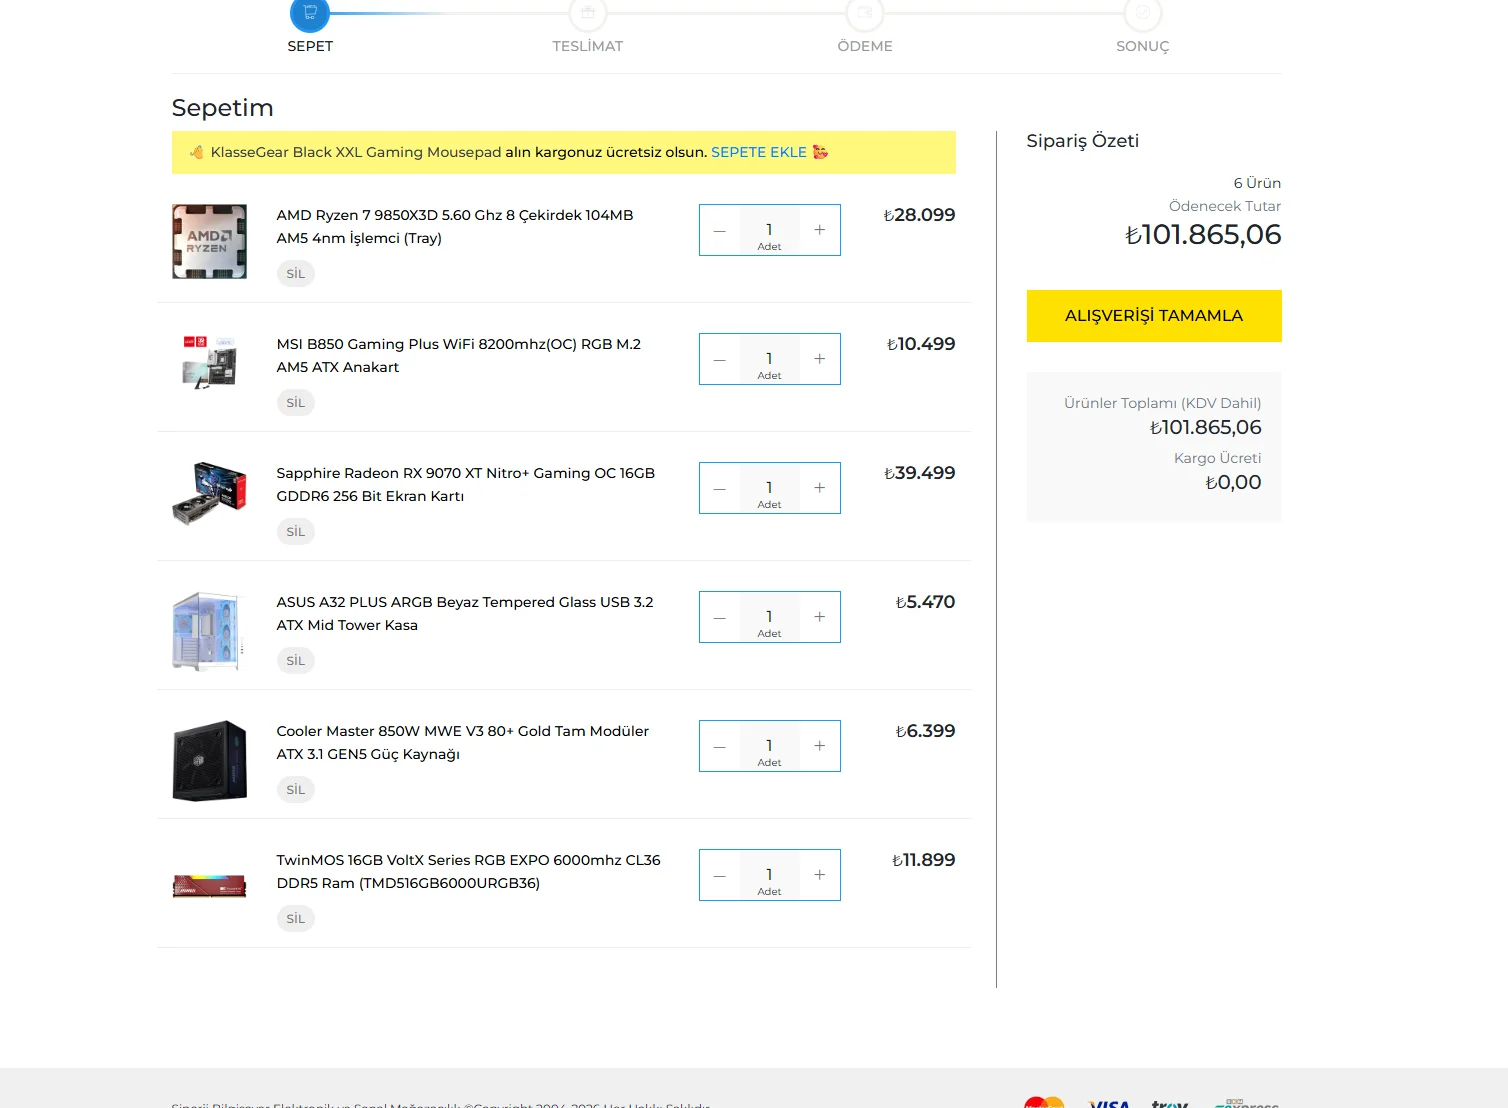
Task: Delete Sapphire Radeon RX 9070 XT via SİL
Action: click(296, 532)
